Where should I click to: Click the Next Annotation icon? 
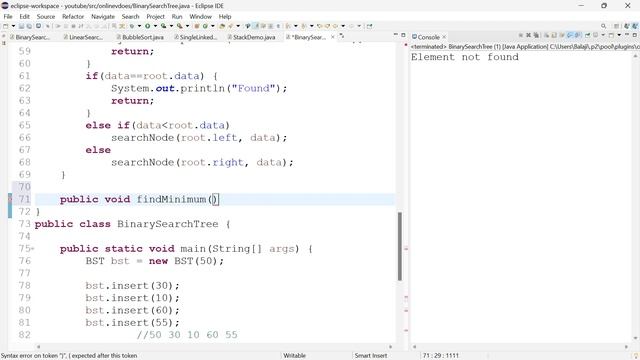click(x=288, y=26)
